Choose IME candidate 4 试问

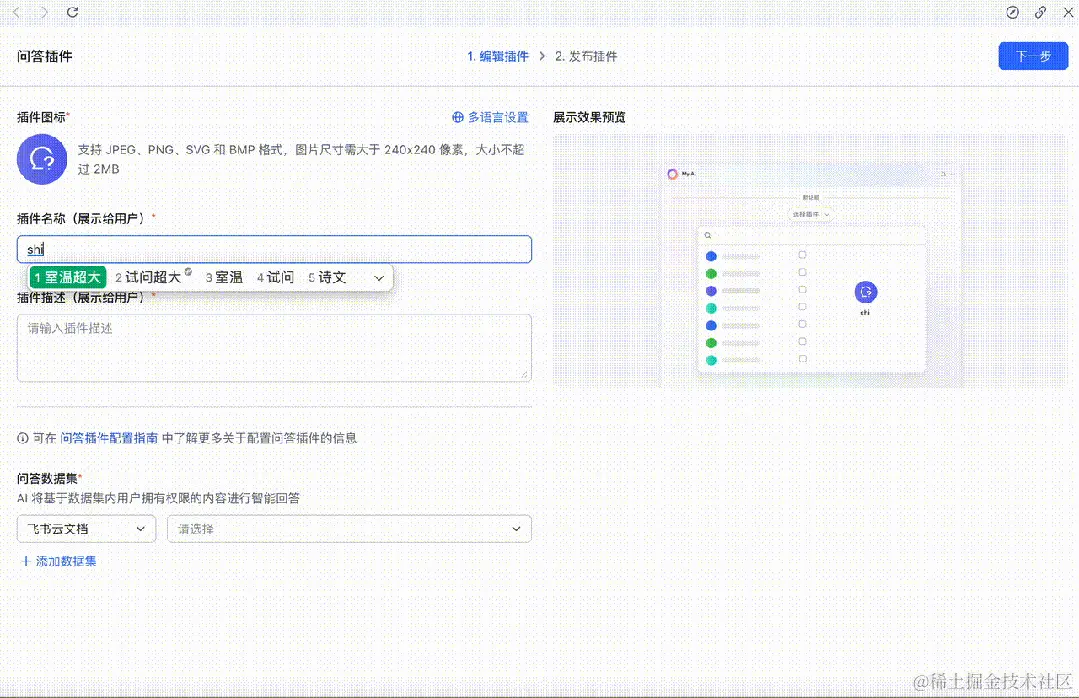tap(275, 277)
